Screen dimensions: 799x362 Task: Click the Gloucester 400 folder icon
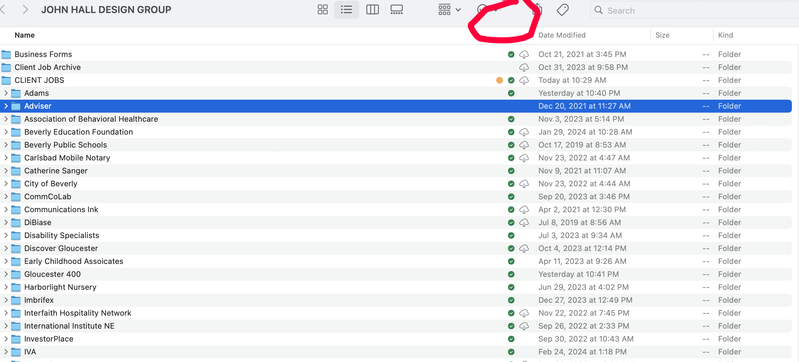(x=16, y=274)
